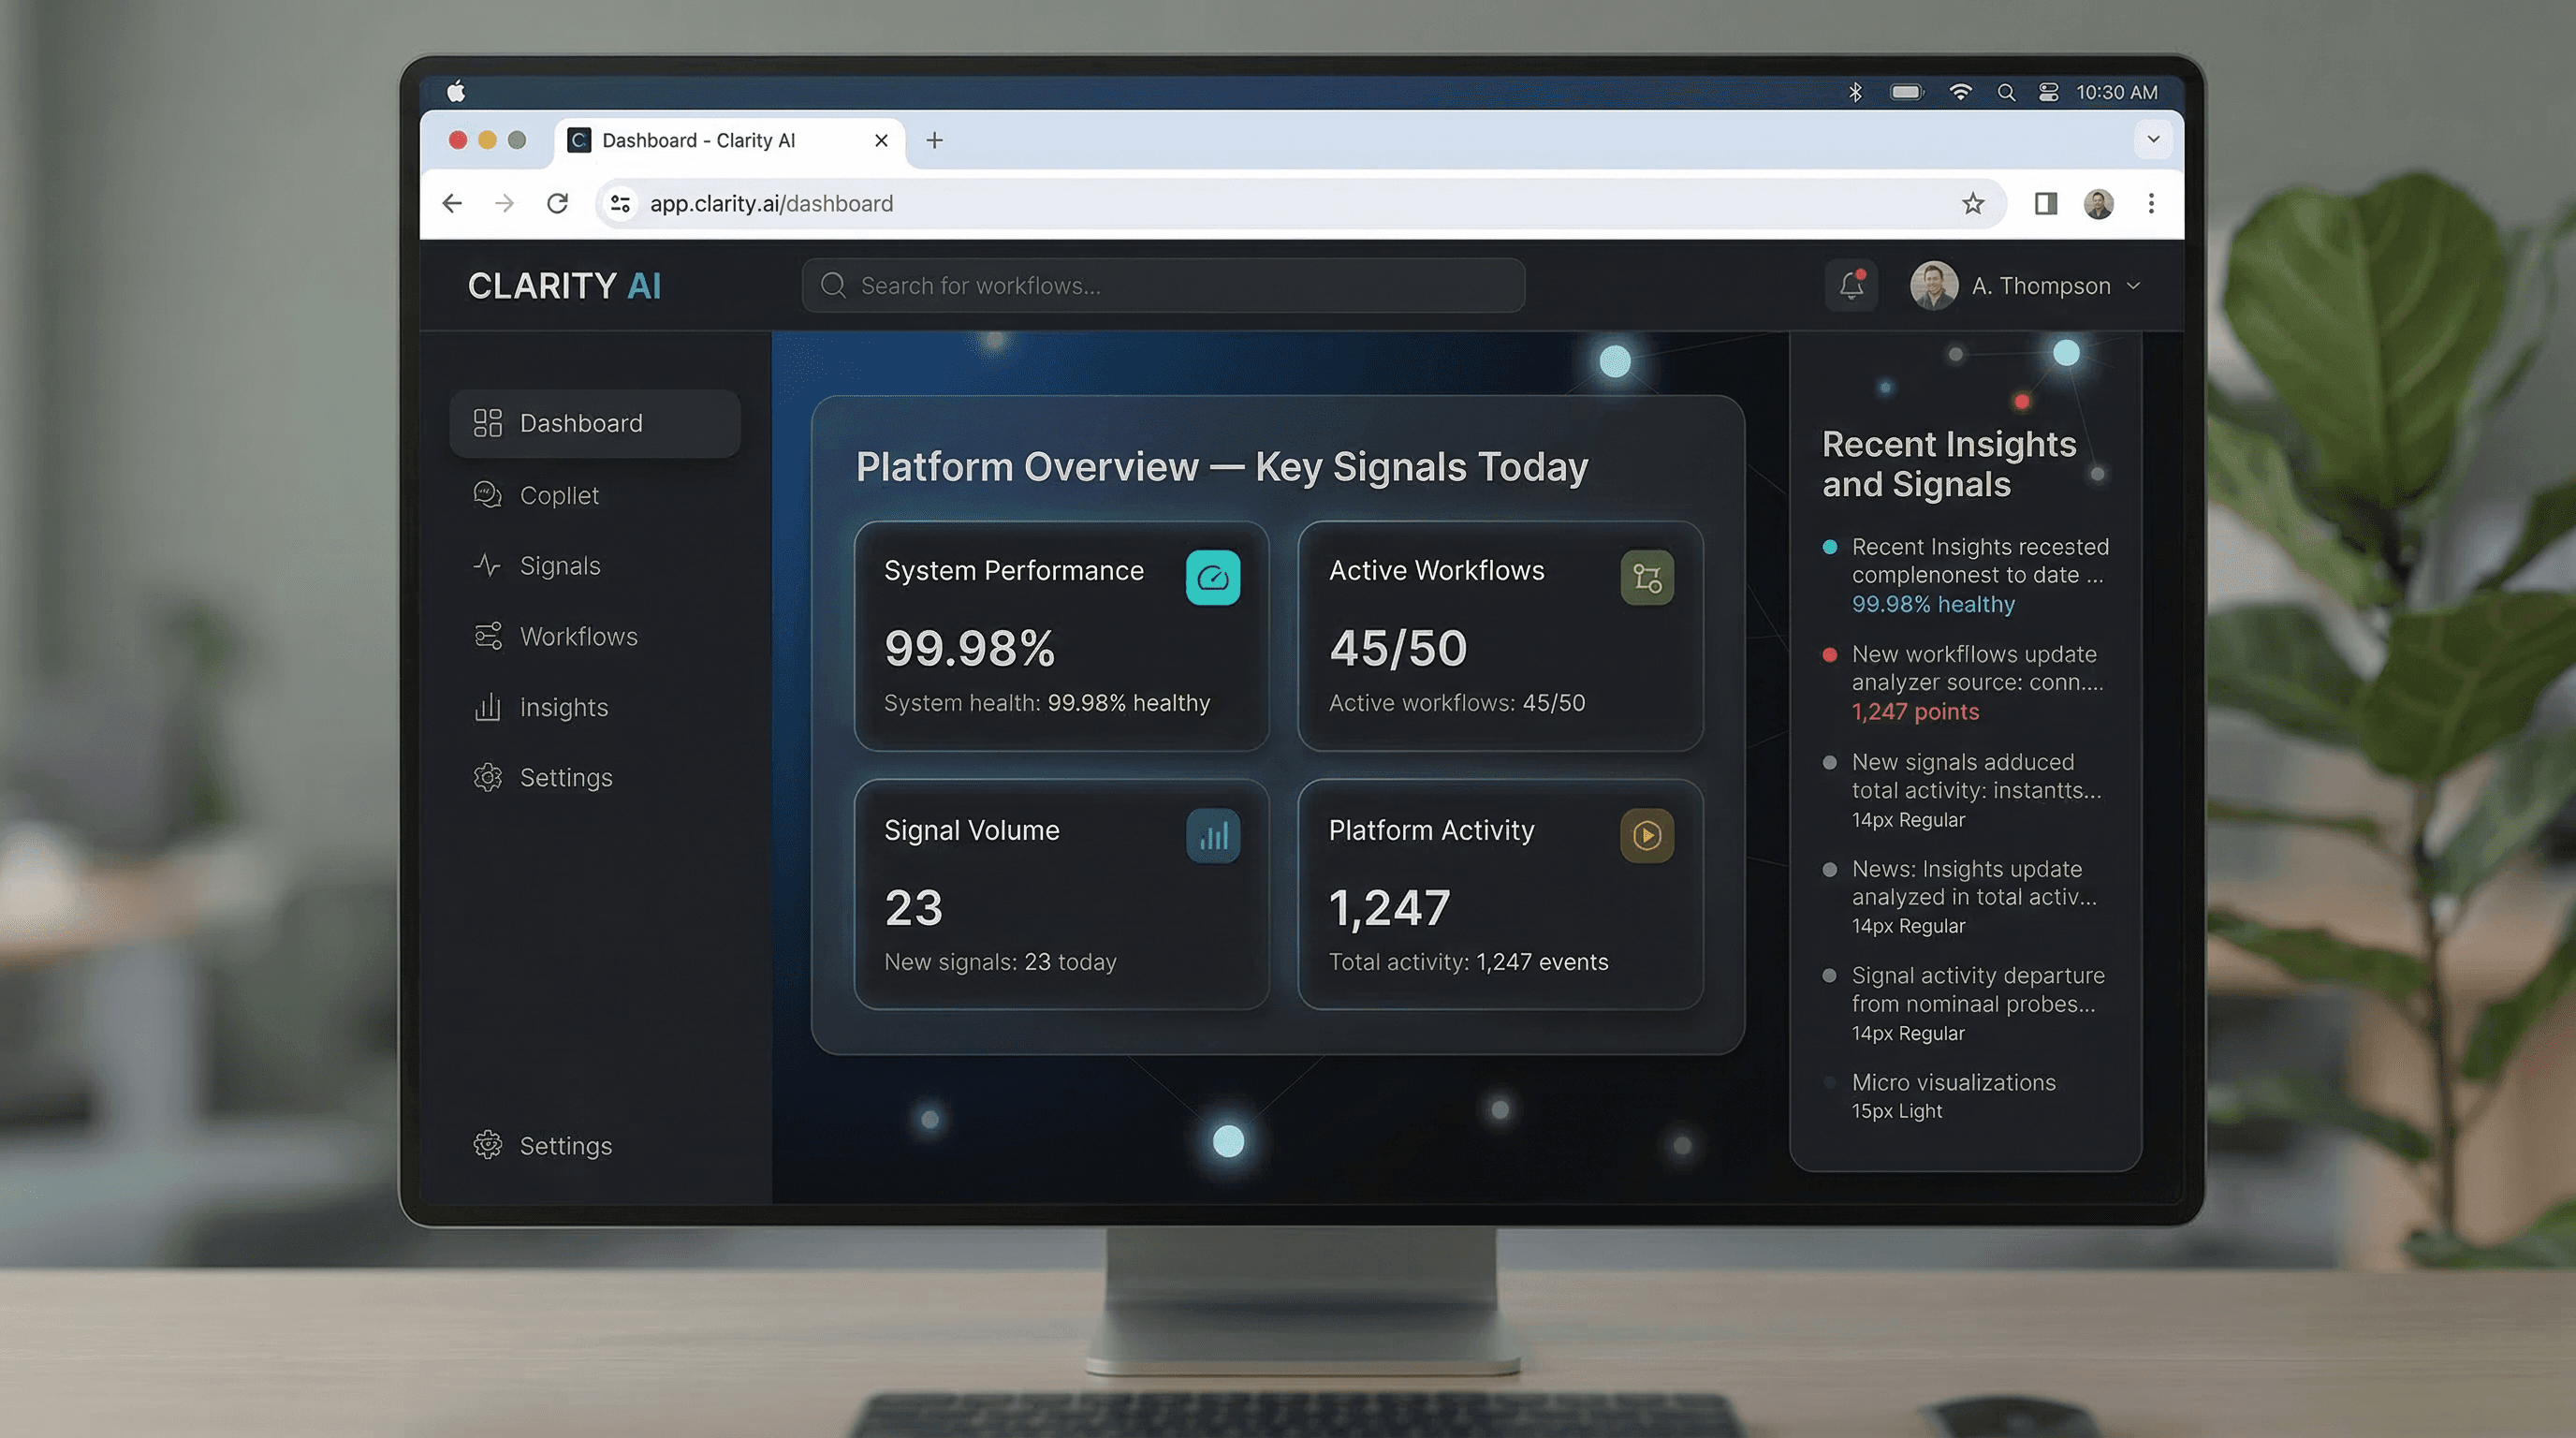Click the play icon on Platform Activity card
Viewport: 2576px width, 1438px height.
(x=1646, y=835)
